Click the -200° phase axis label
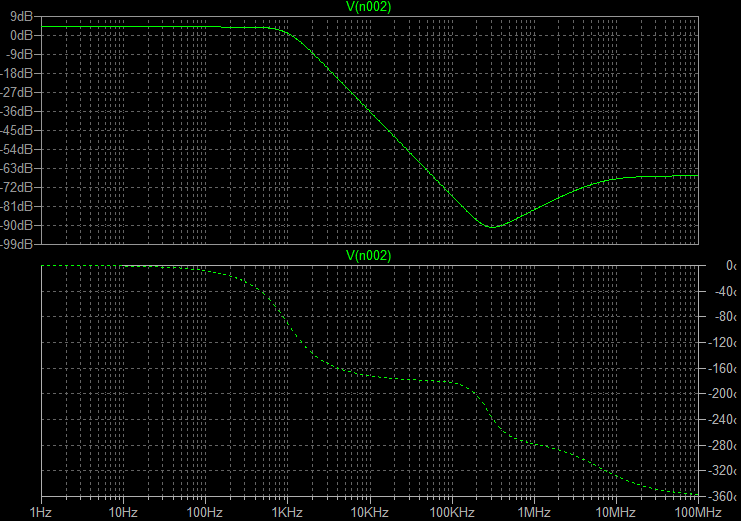 (722, 394)
